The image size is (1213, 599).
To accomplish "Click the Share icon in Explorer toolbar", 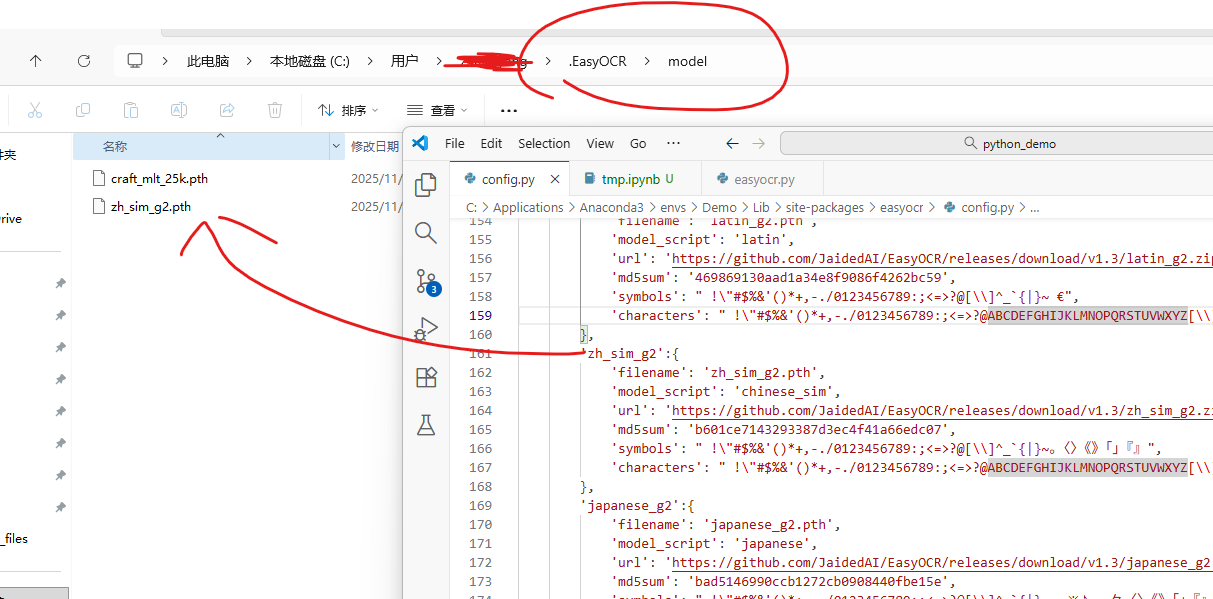I will click(x=227, y=110).
